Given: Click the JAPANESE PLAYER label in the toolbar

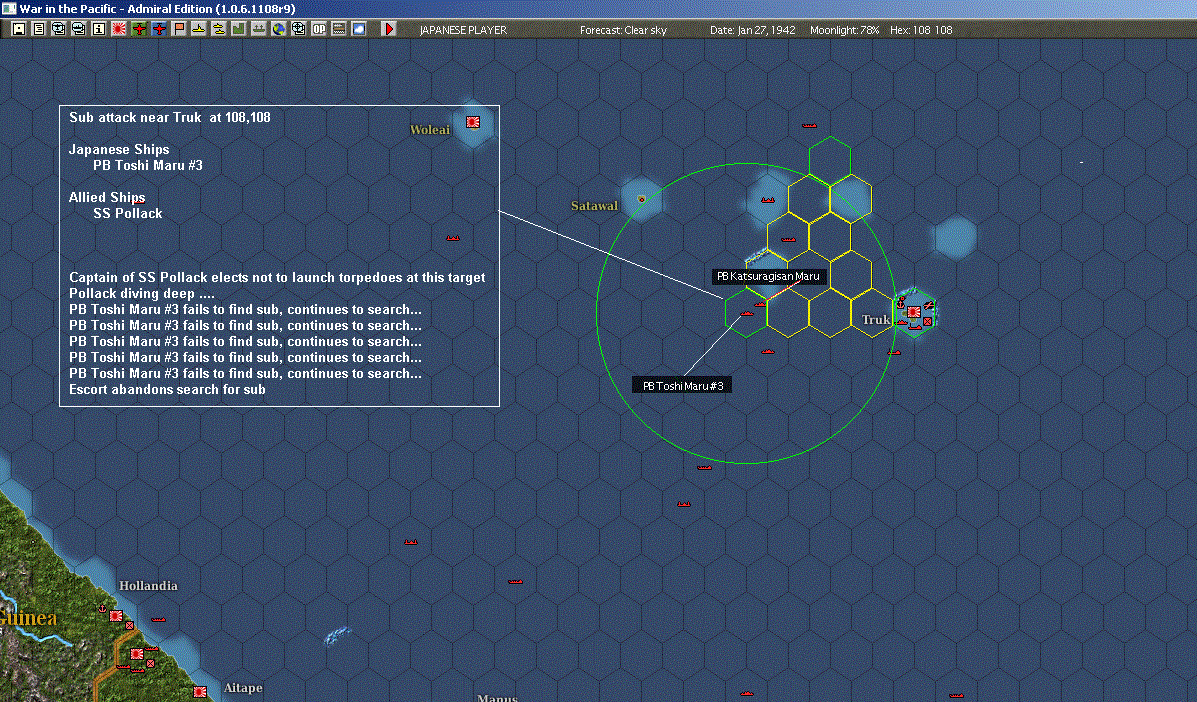Looking at the screenshot, I should (x=463, y=30).
